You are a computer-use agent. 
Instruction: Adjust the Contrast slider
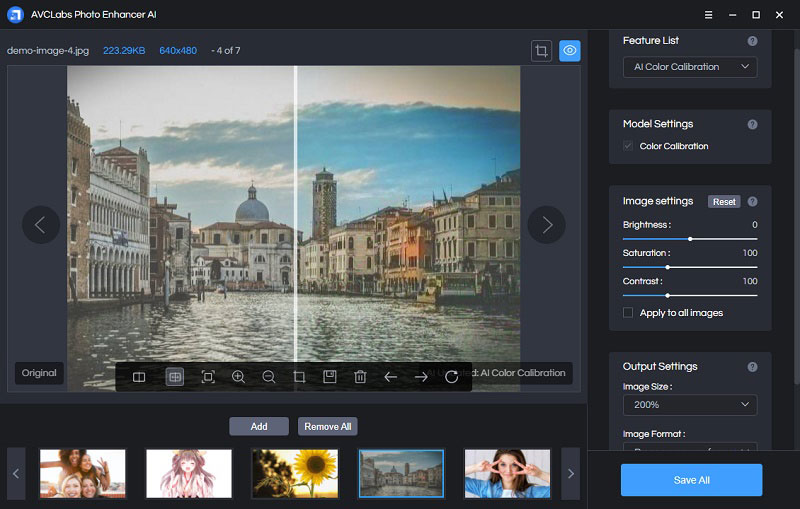690,295
